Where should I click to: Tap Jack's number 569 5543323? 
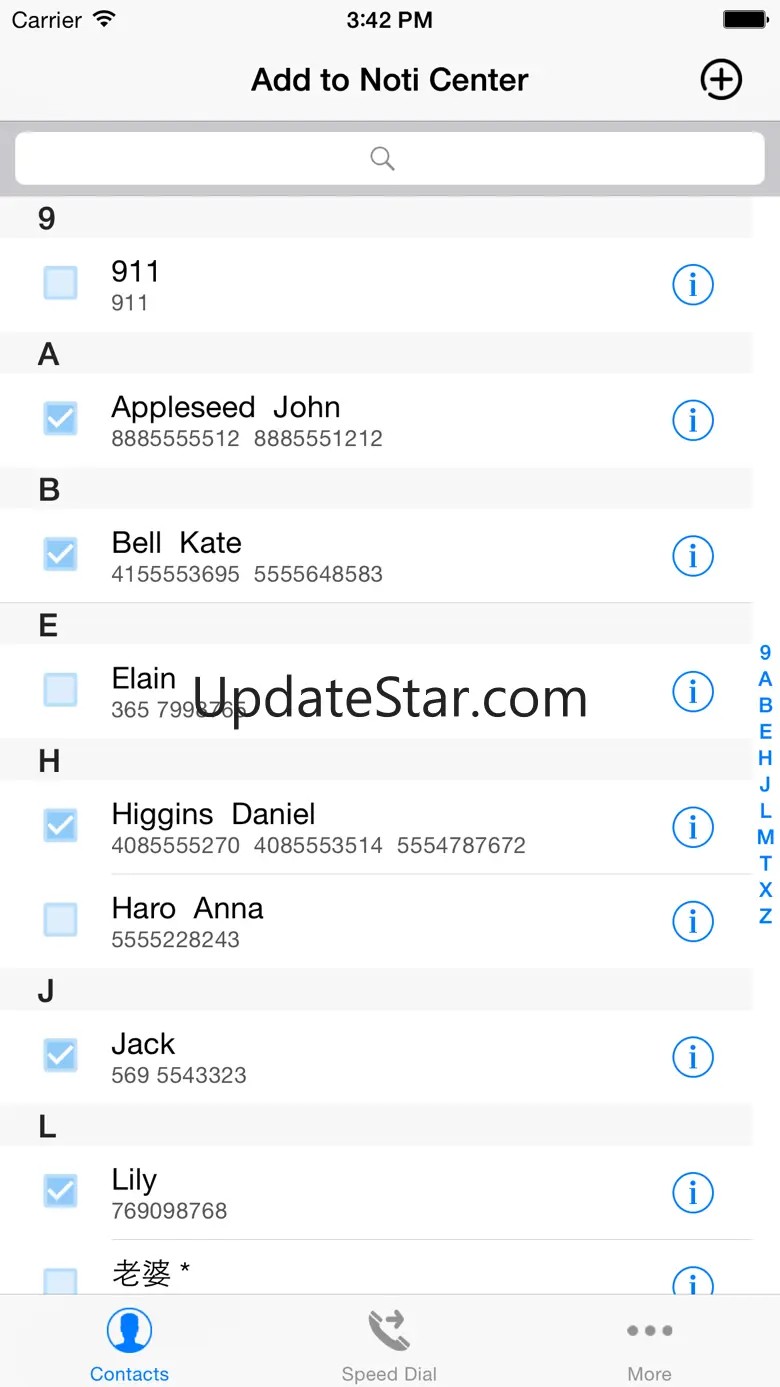(x=179, y=1075)
